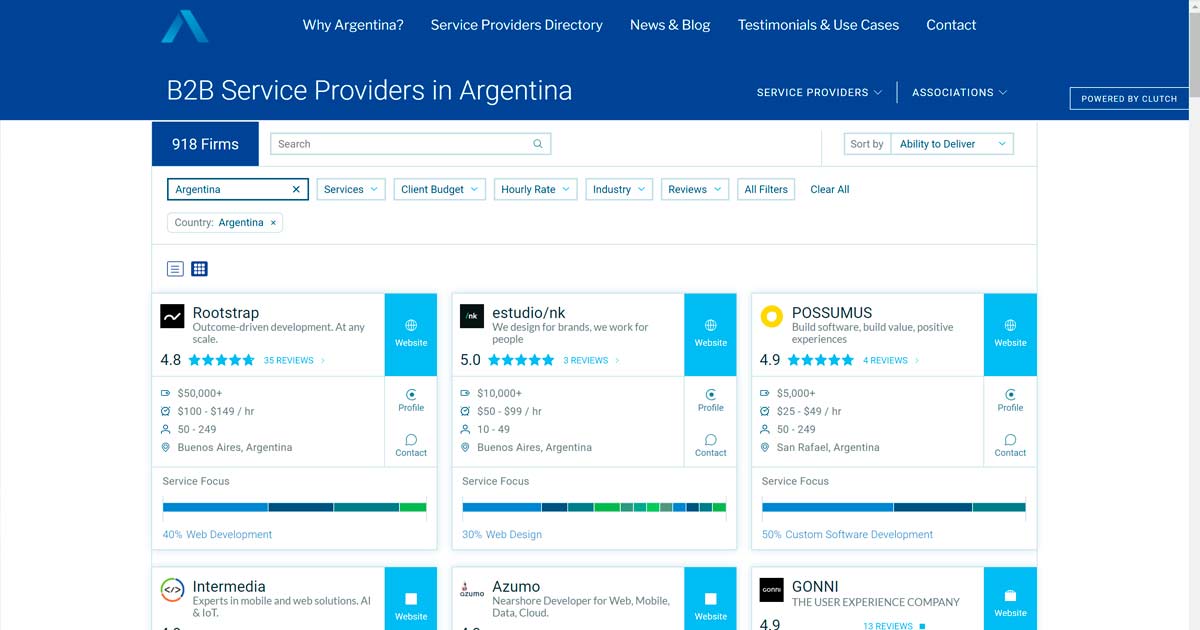Expand the Services filter dropdown
The width and height of the screenshot is (1200, 630).
(351, 189)
